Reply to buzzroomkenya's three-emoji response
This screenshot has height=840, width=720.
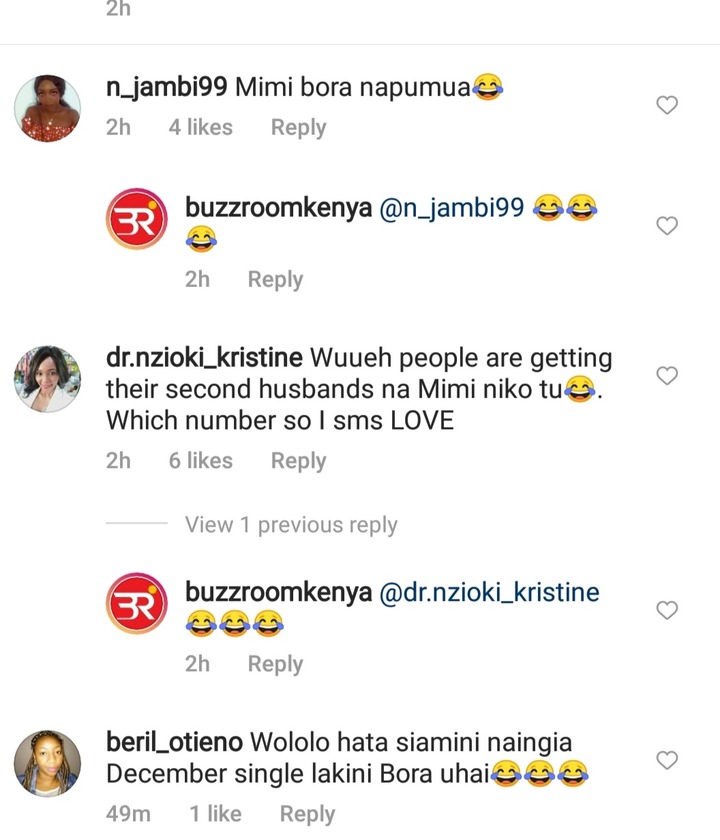275,664
